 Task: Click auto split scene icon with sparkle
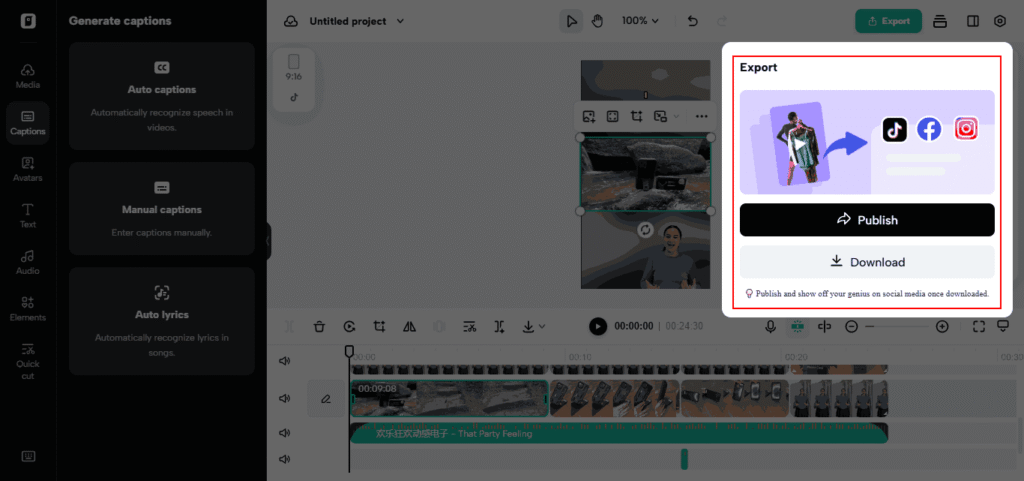(x=500, y=326)
